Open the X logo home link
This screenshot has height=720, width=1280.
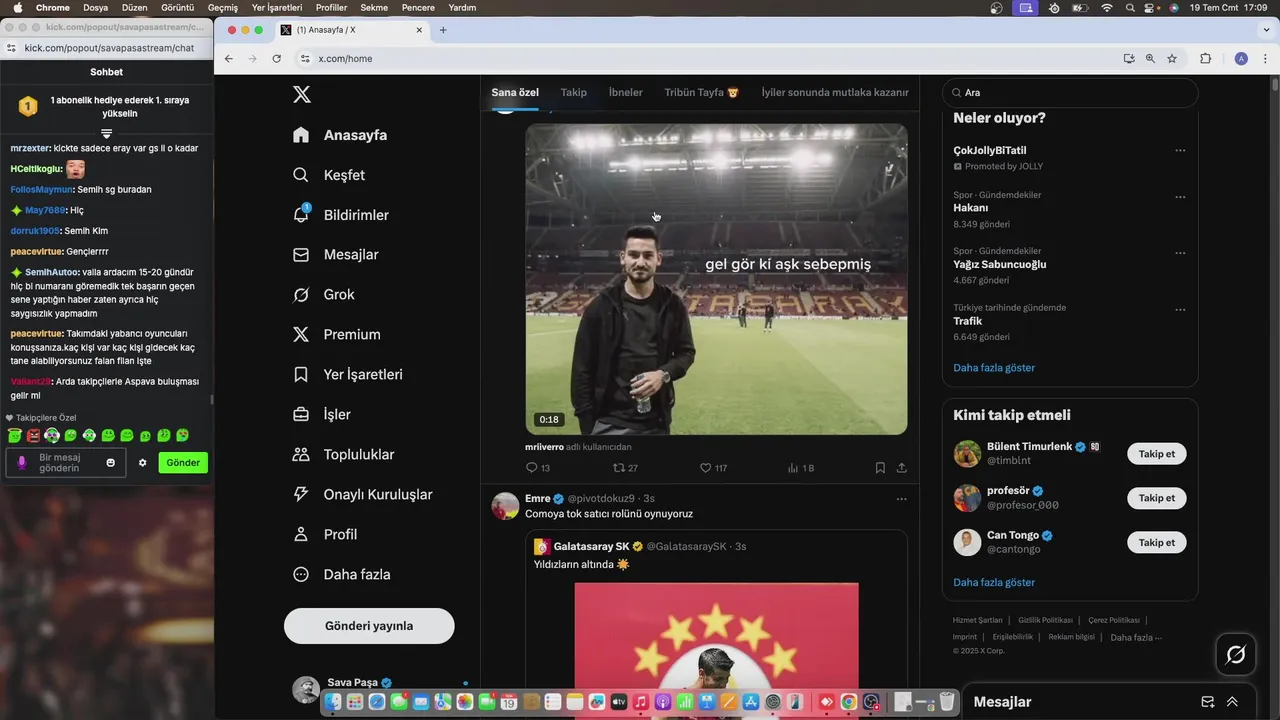[x=301, y=94]
